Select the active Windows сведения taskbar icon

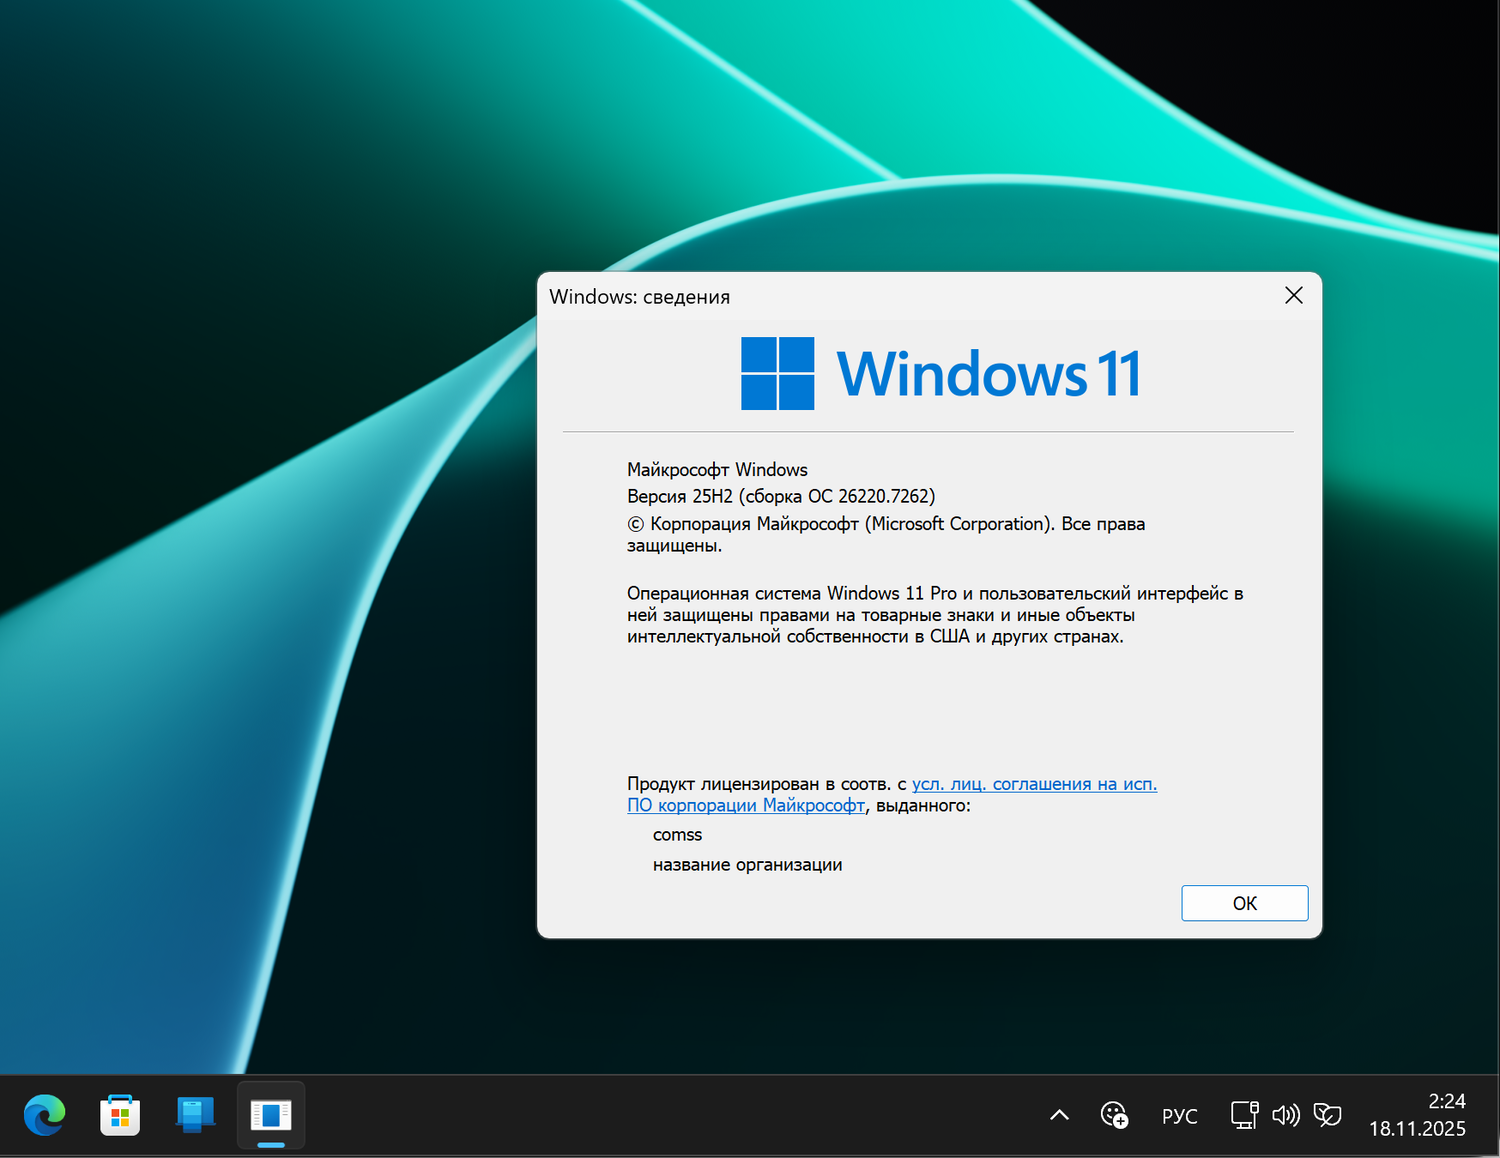point(270,1114)
